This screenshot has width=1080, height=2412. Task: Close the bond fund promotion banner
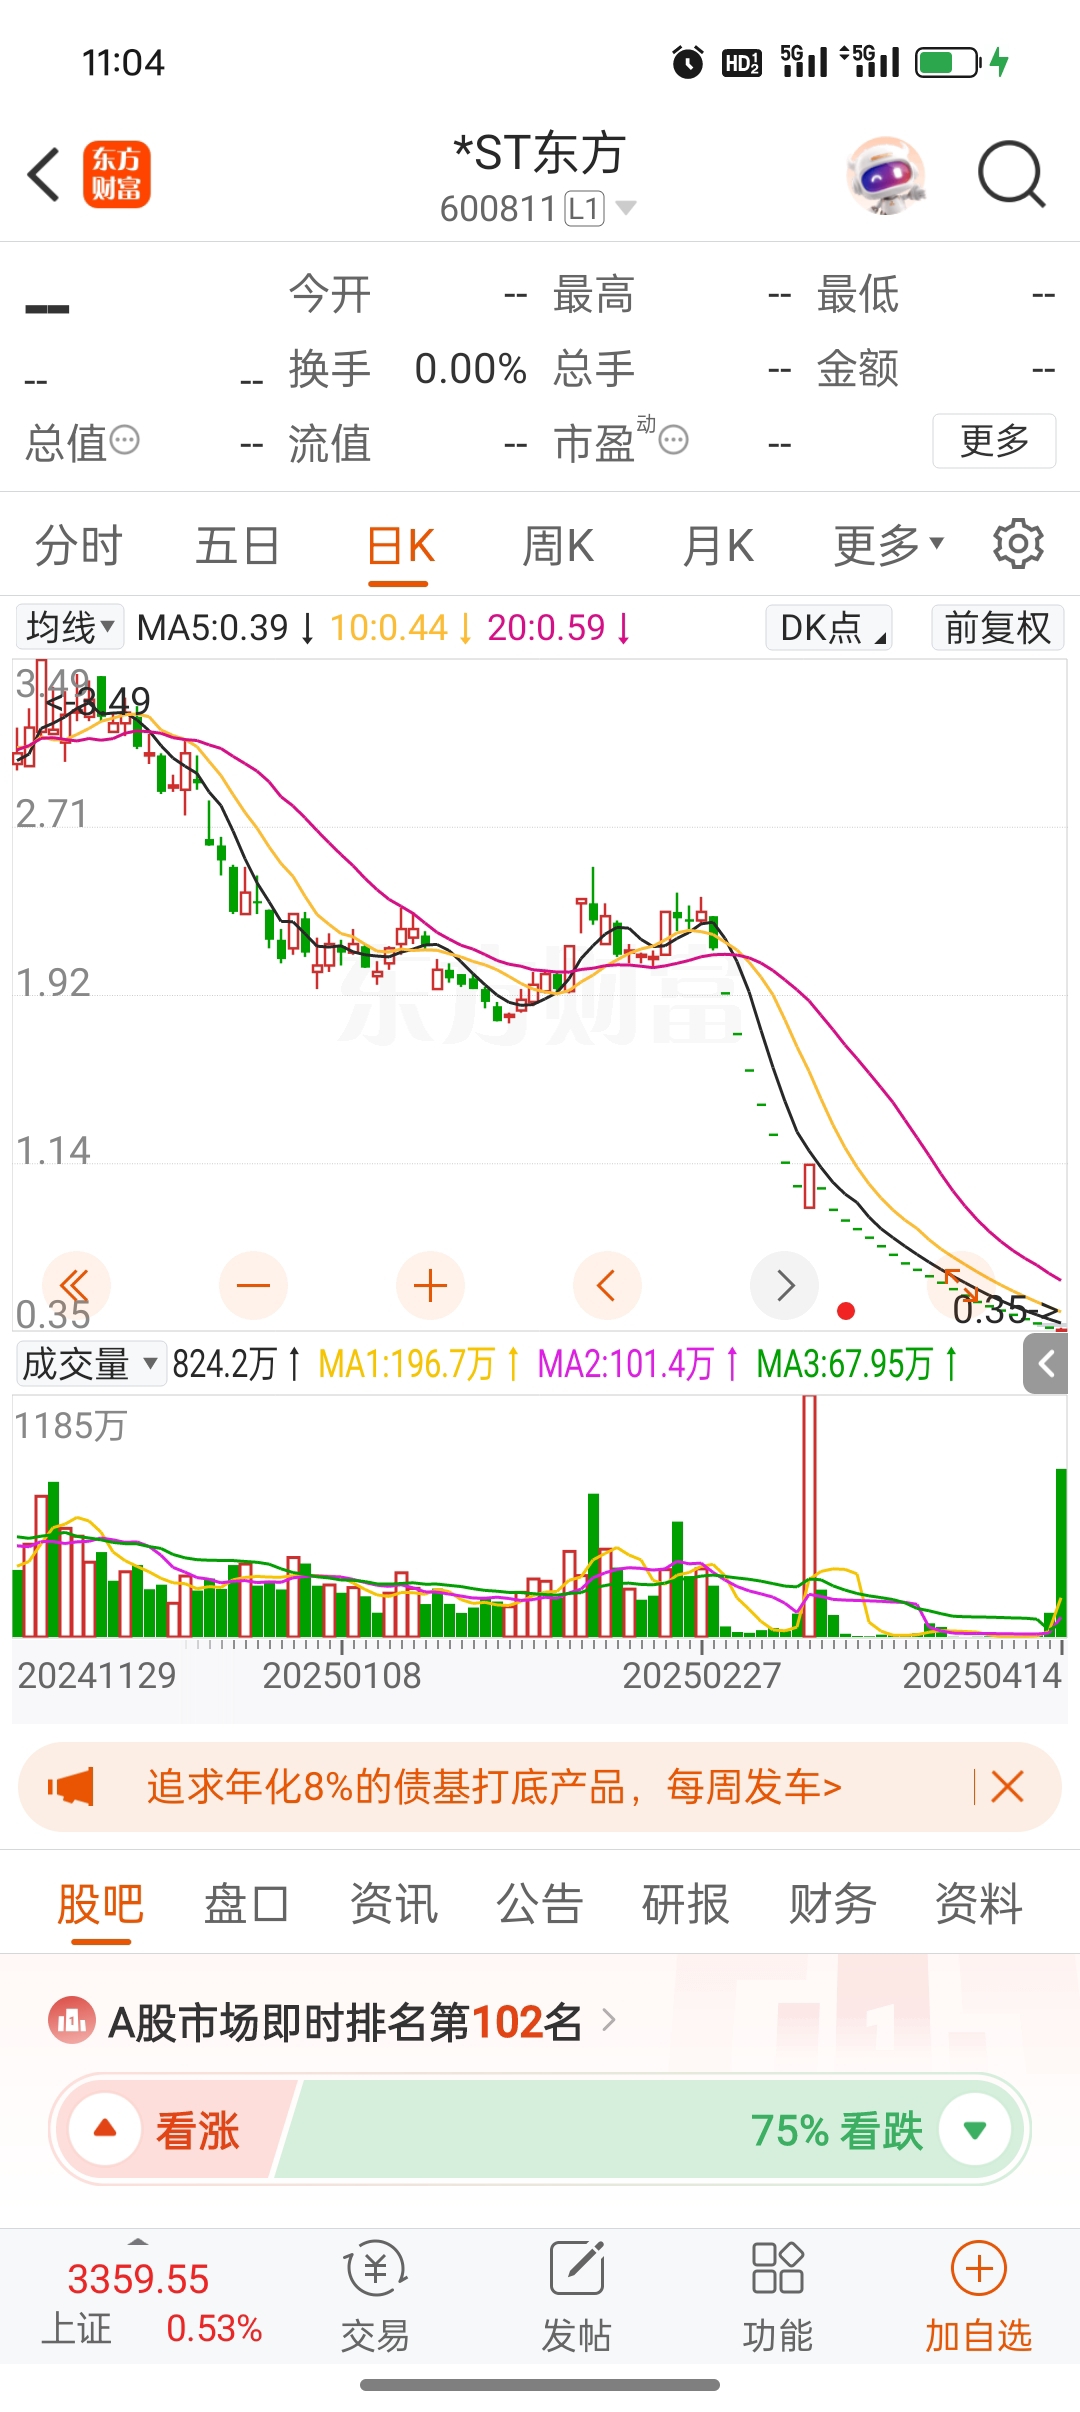point(1007,1786)
